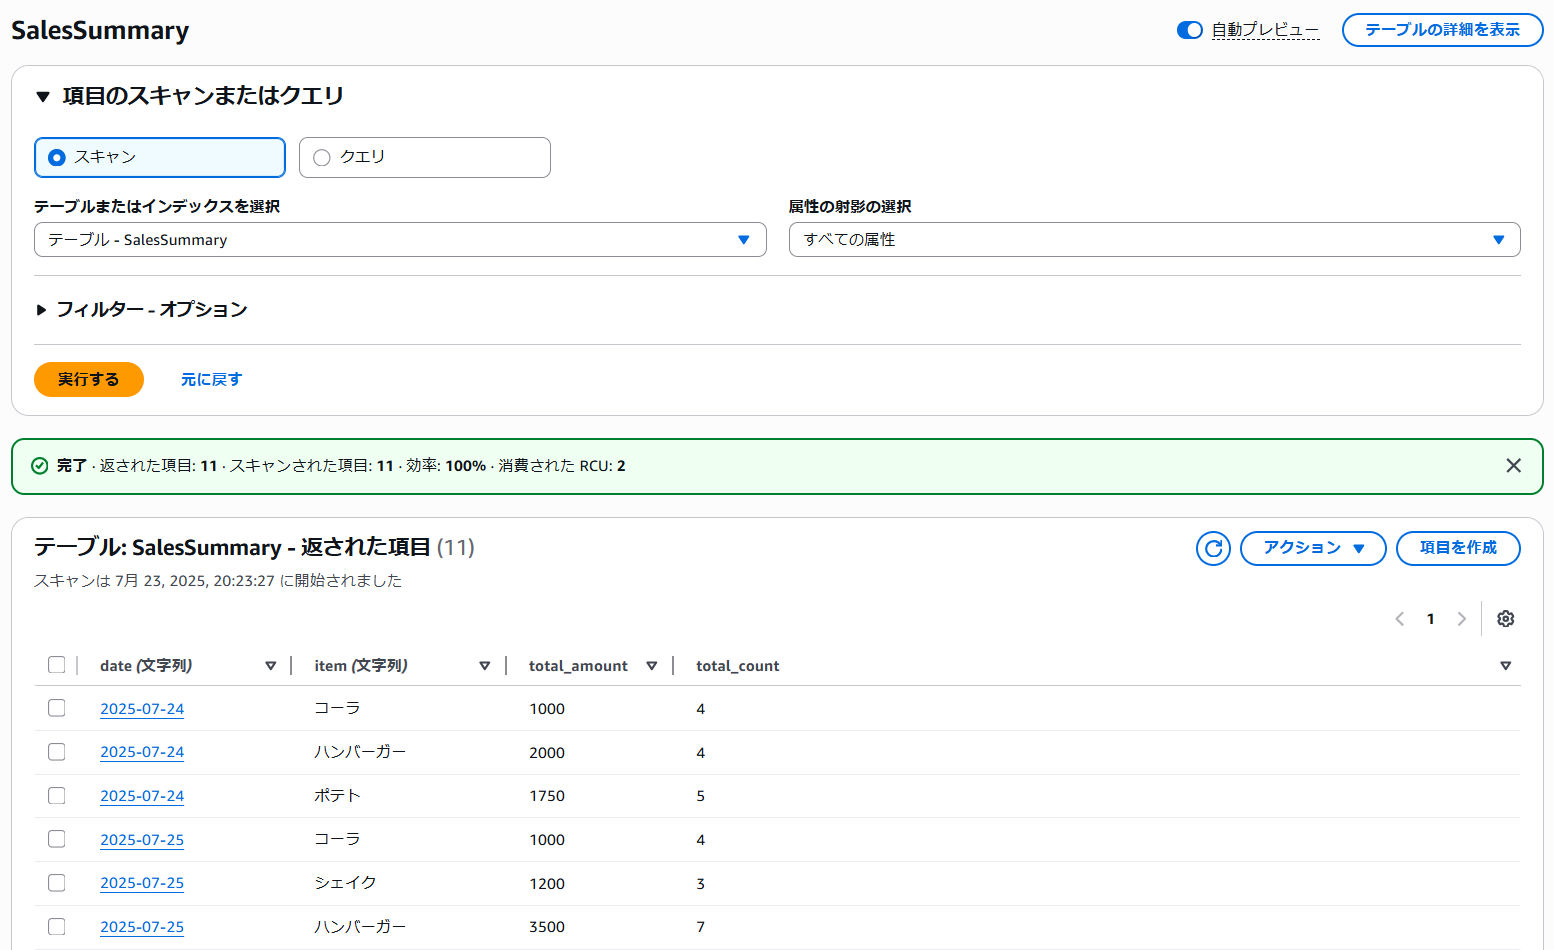Screen dimensions: 1554x950
Task: Sort by the total_amount column arrow
Action: tap(651, 666)
